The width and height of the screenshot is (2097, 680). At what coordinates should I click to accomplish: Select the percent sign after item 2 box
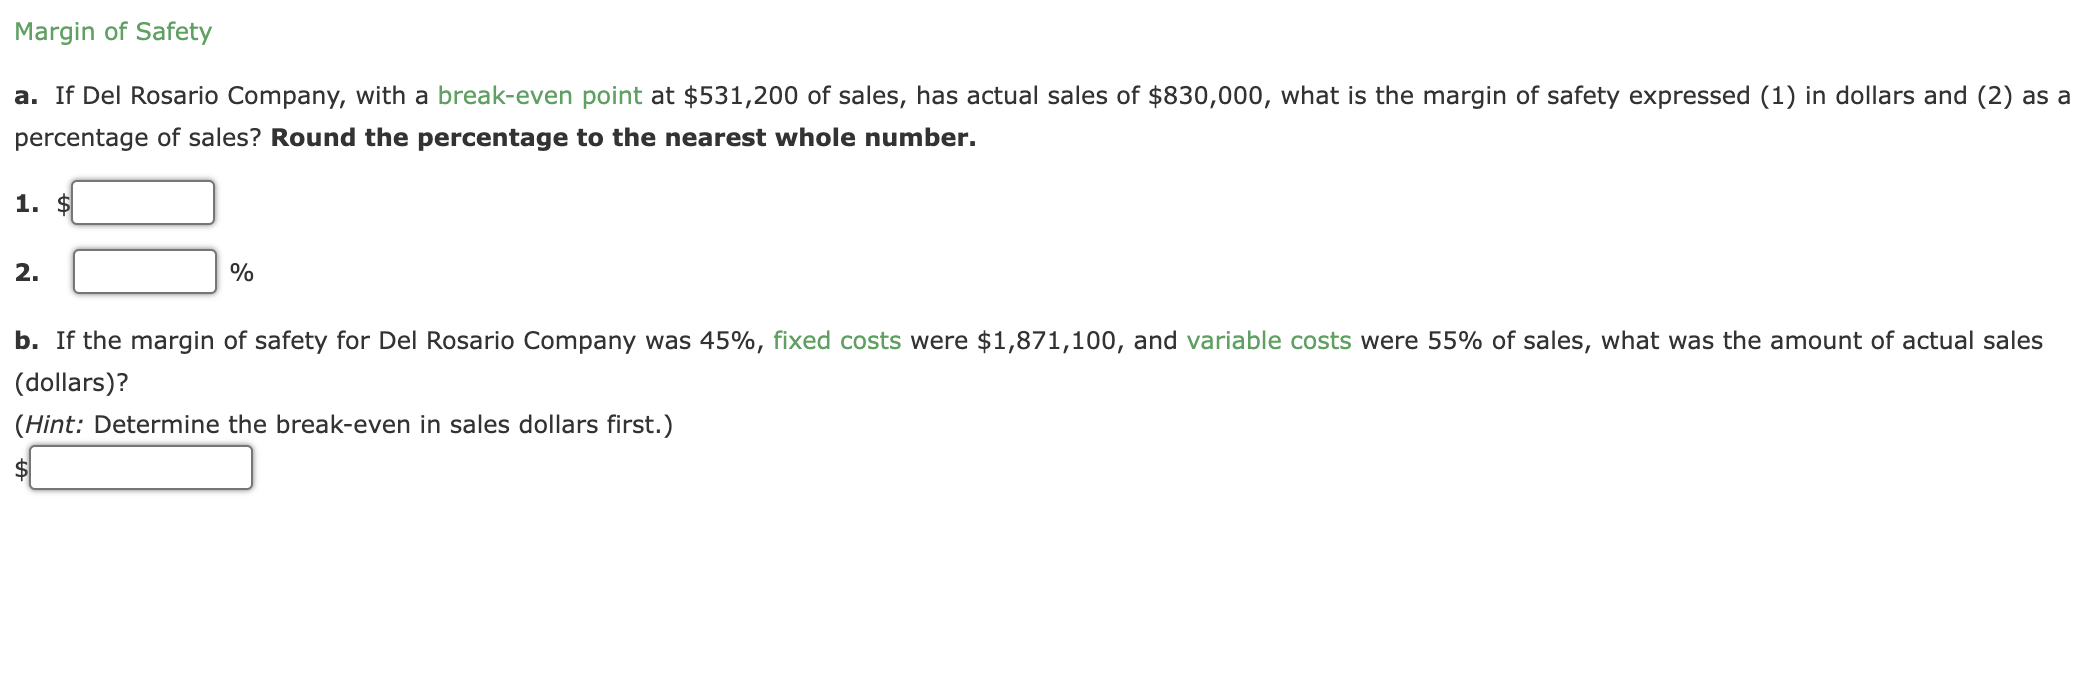click(x=242, y=271)
